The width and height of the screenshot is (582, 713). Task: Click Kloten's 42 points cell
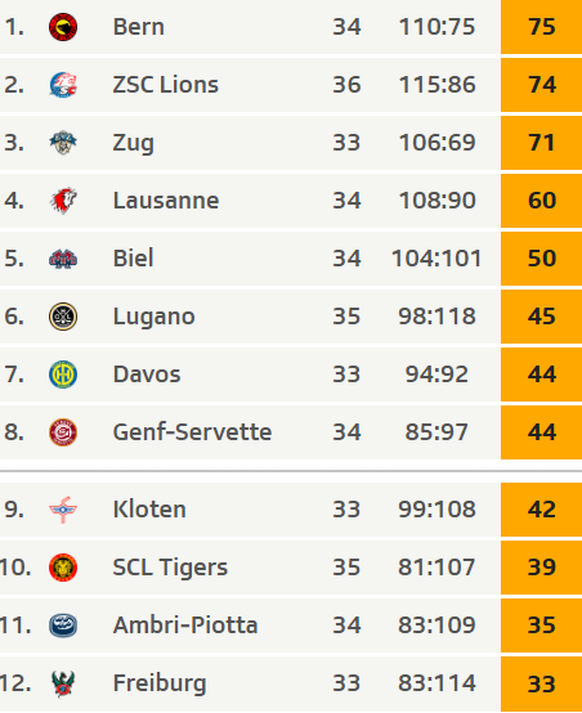point(542,510)
